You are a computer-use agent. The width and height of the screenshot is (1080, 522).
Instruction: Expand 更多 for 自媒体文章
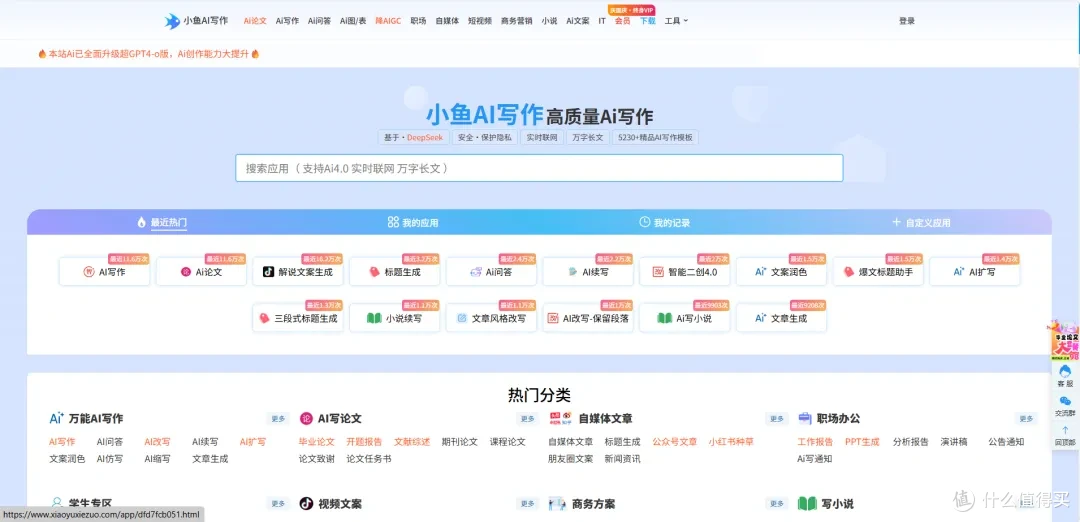pos(777,419)
